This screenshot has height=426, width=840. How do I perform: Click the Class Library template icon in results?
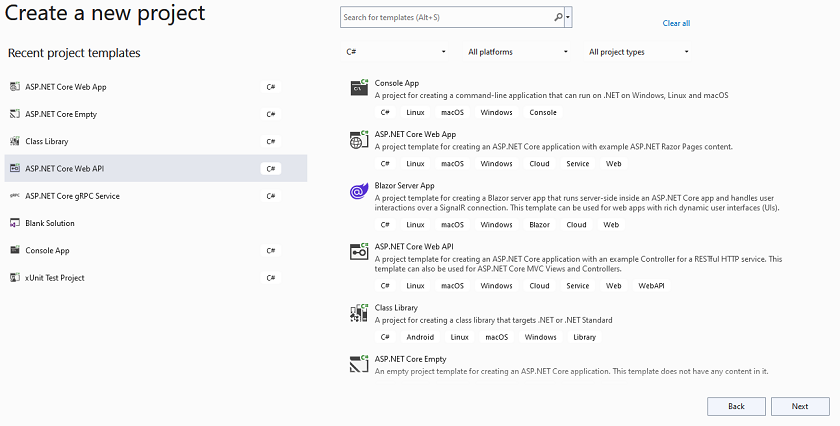(358, 314)
